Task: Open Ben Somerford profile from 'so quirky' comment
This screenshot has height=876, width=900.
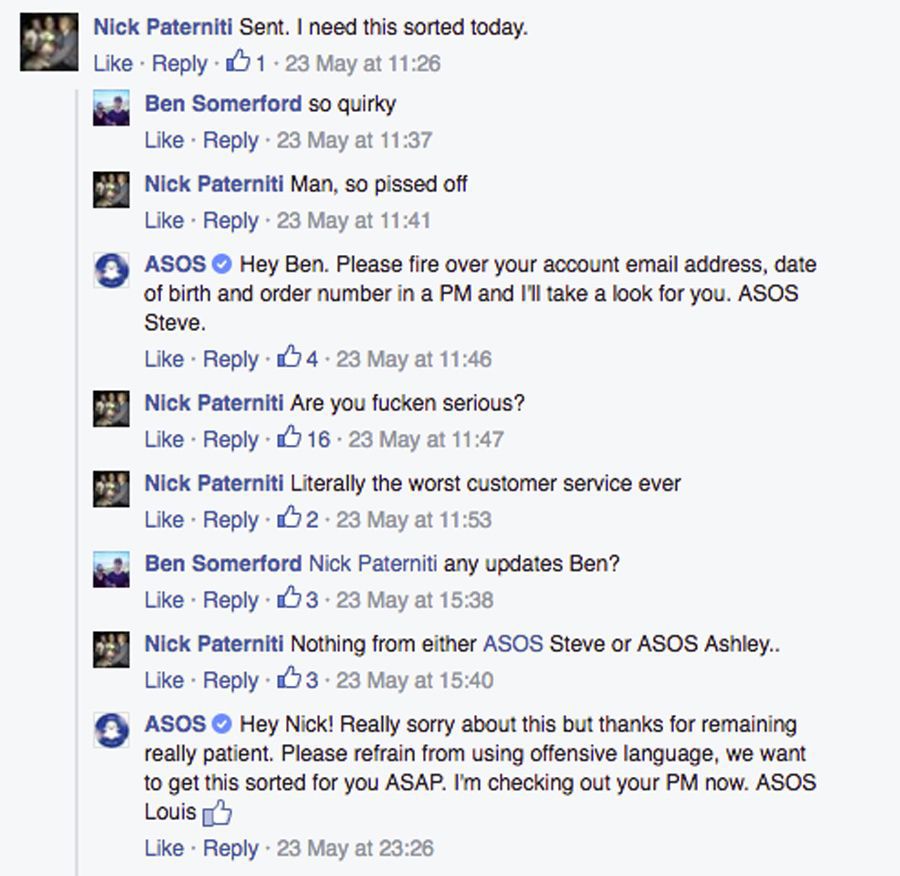Action: coord(223,104)
